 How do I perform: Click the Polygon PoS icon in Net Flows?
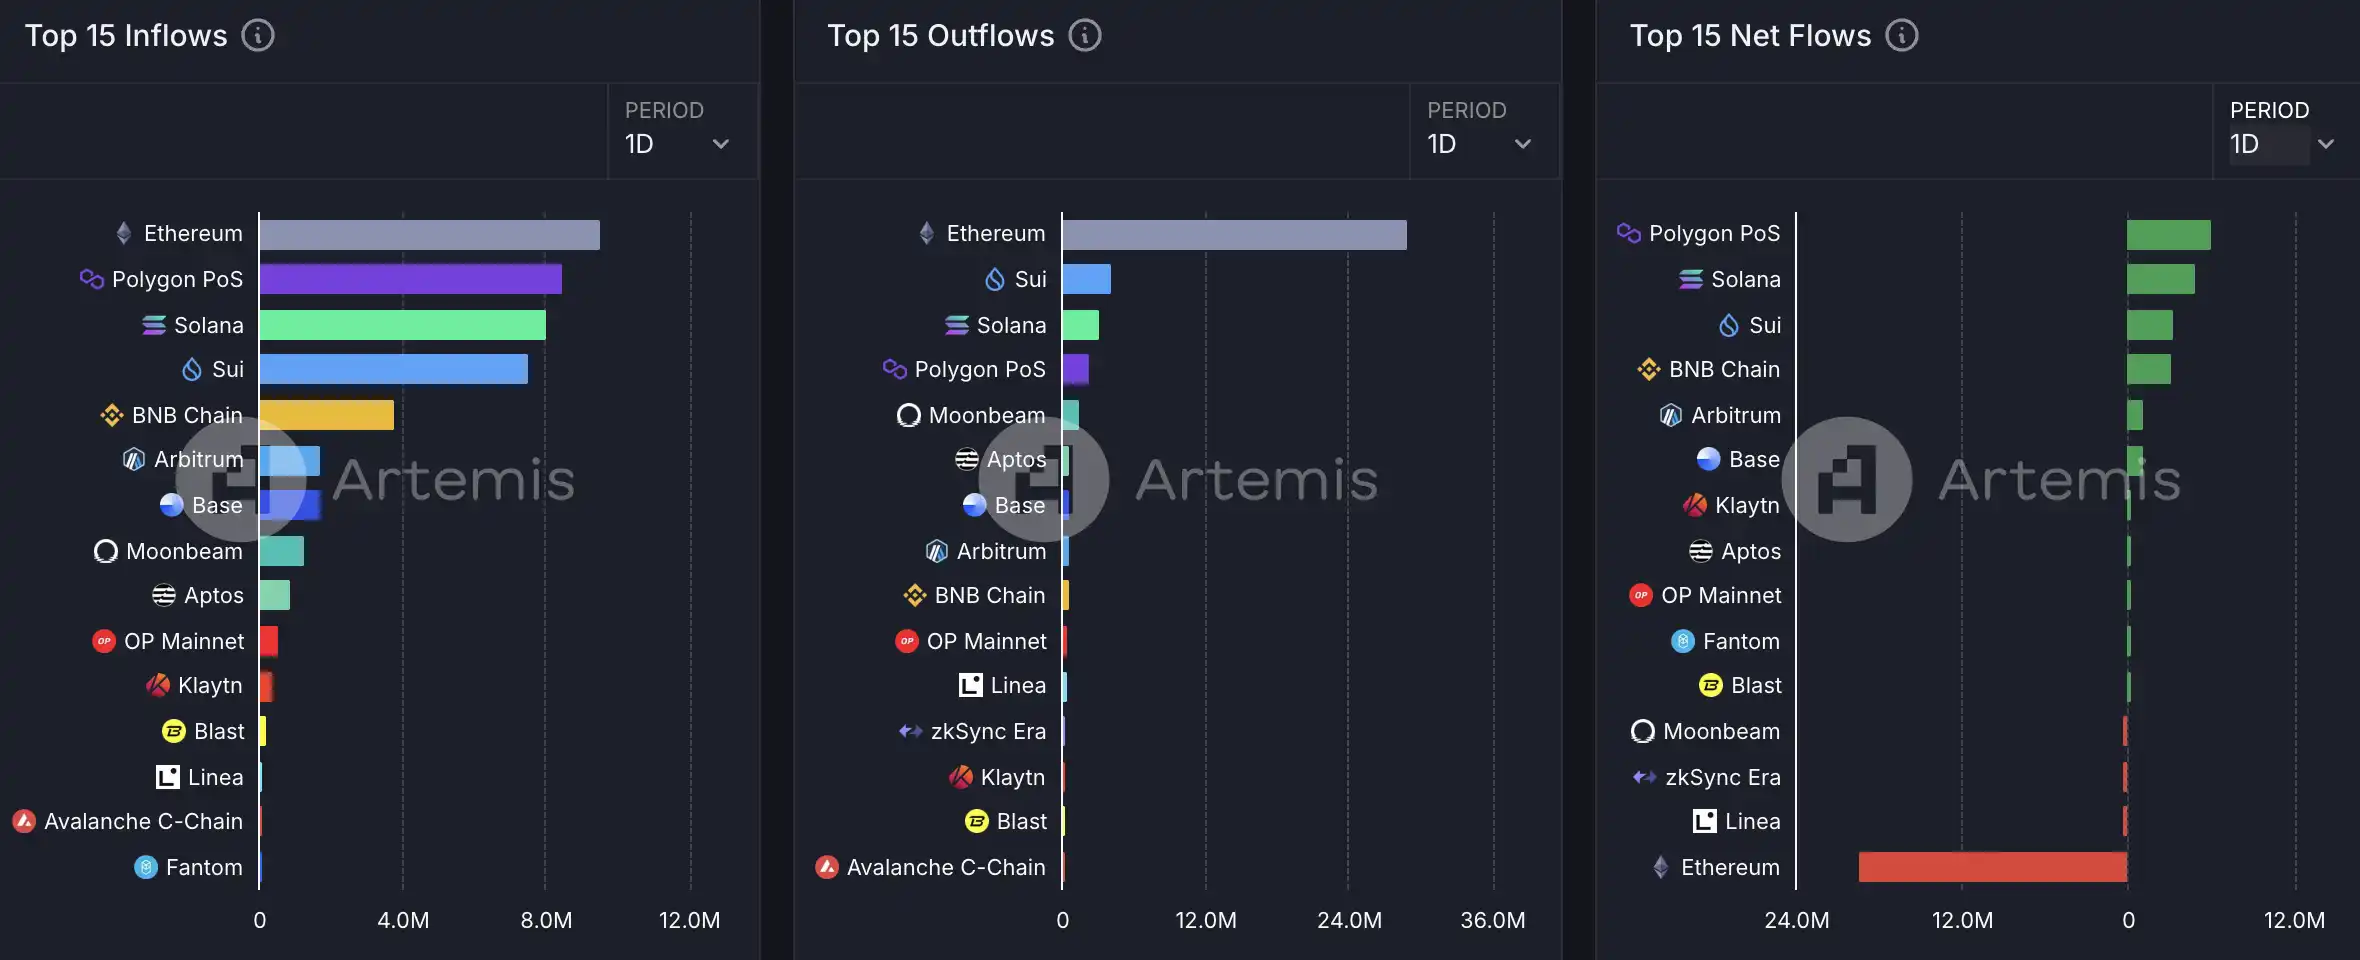(x=1629, y=233)
